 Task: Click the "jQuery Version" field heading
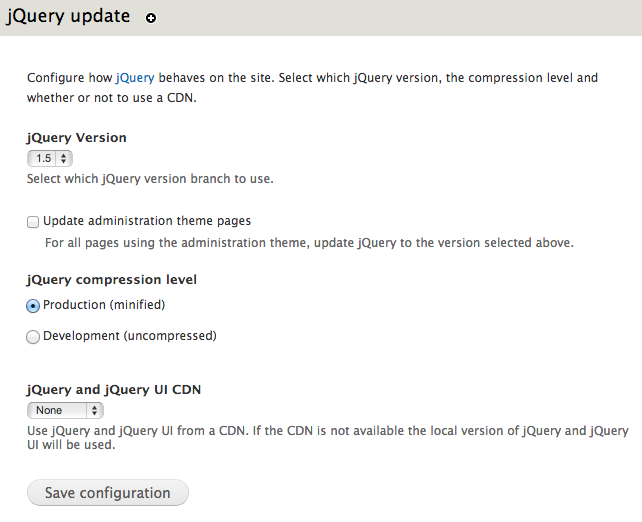coord(77,138)
